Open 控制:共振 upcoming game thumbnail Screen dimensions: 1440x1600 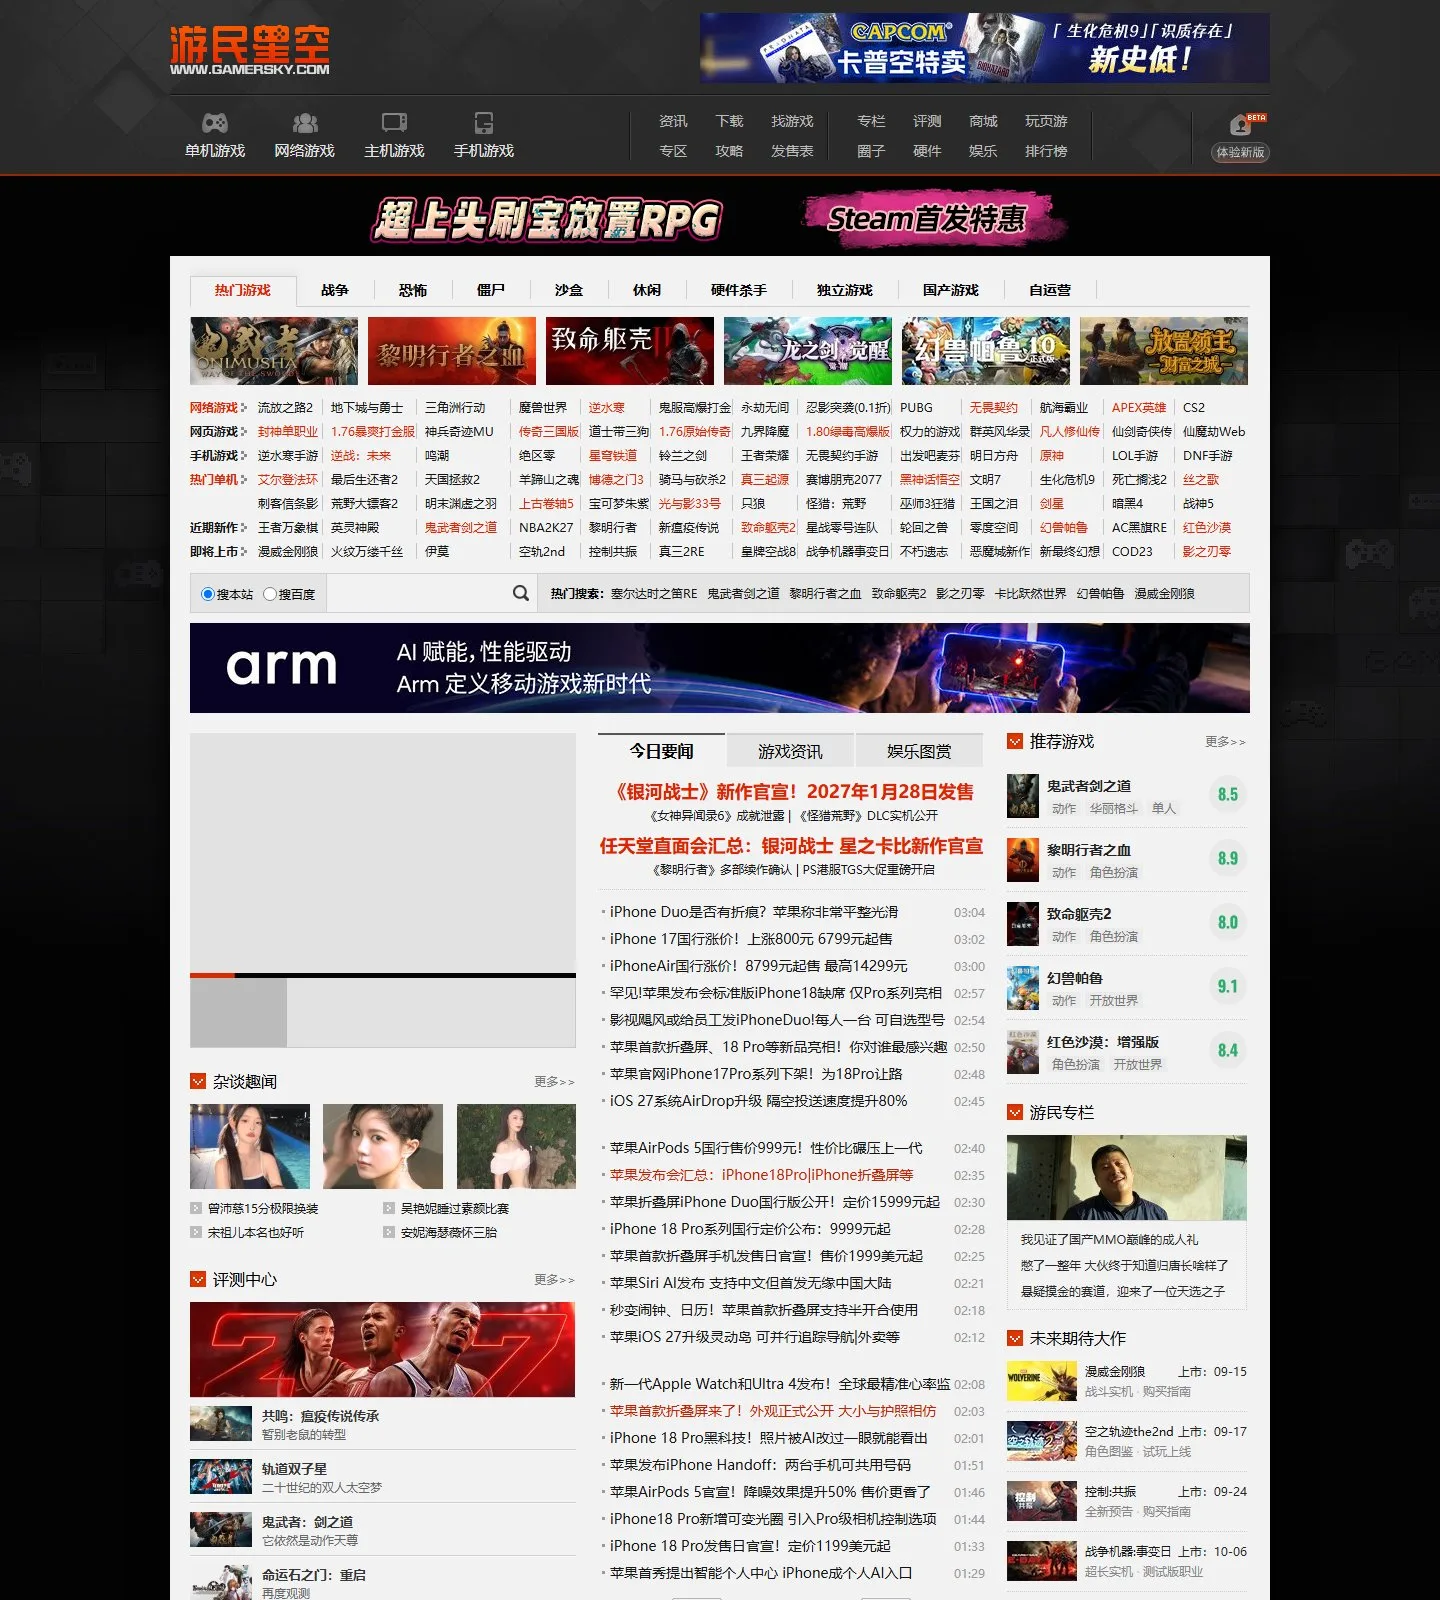point(1042,1501)
